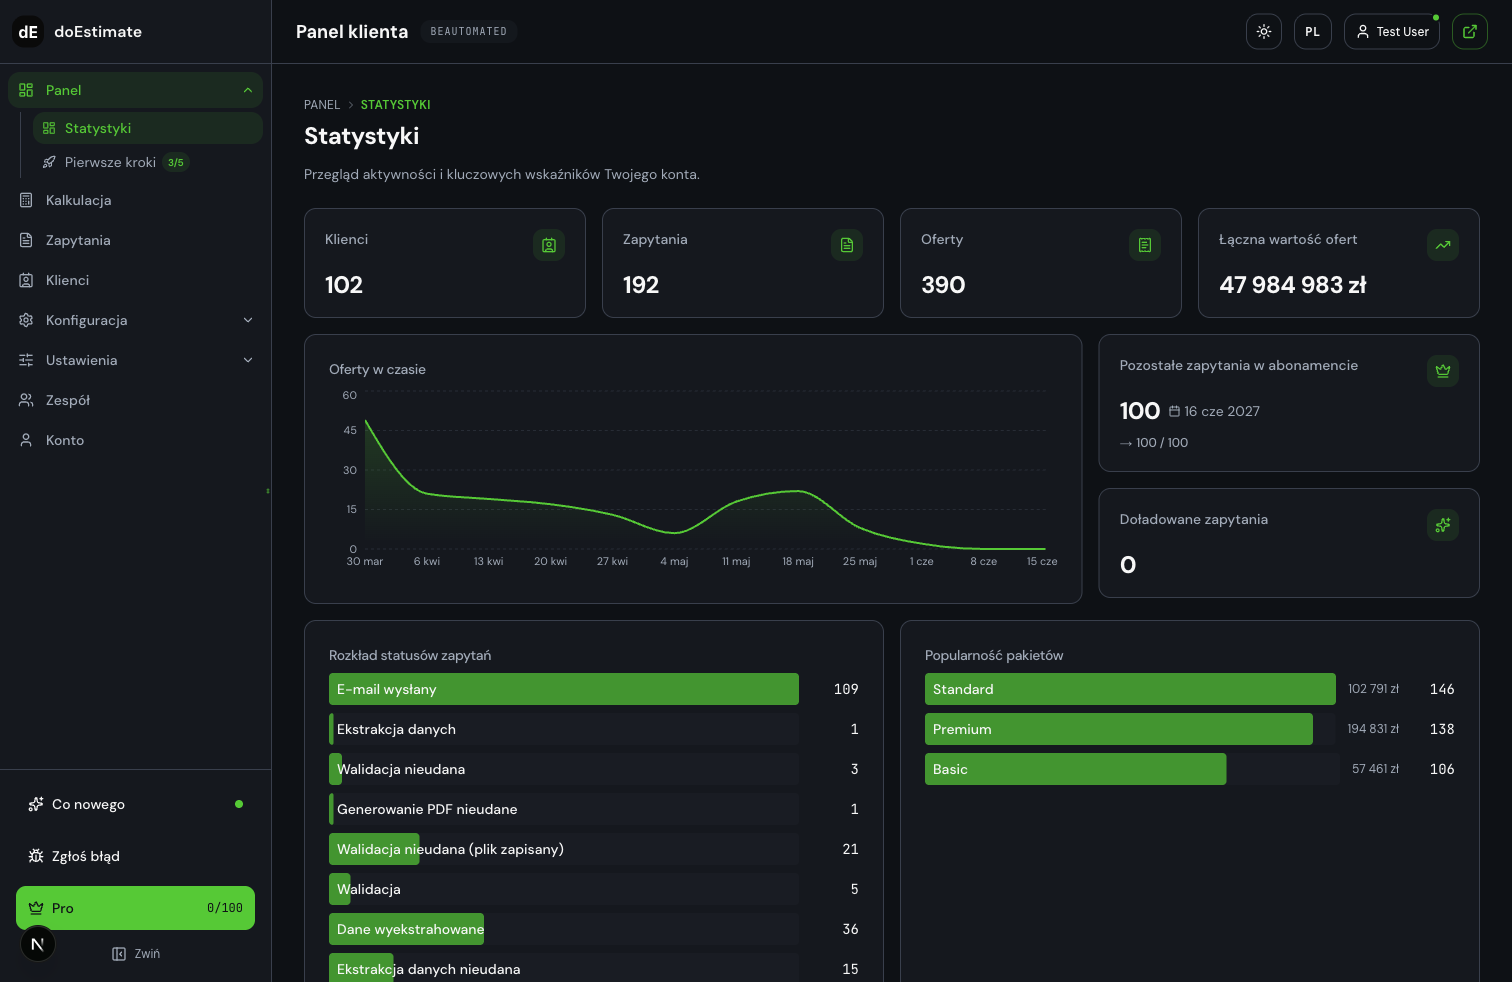Screen dimensions: 1512x982
Task: Switch language with PL button
Action: click(x=1313, y=32)
